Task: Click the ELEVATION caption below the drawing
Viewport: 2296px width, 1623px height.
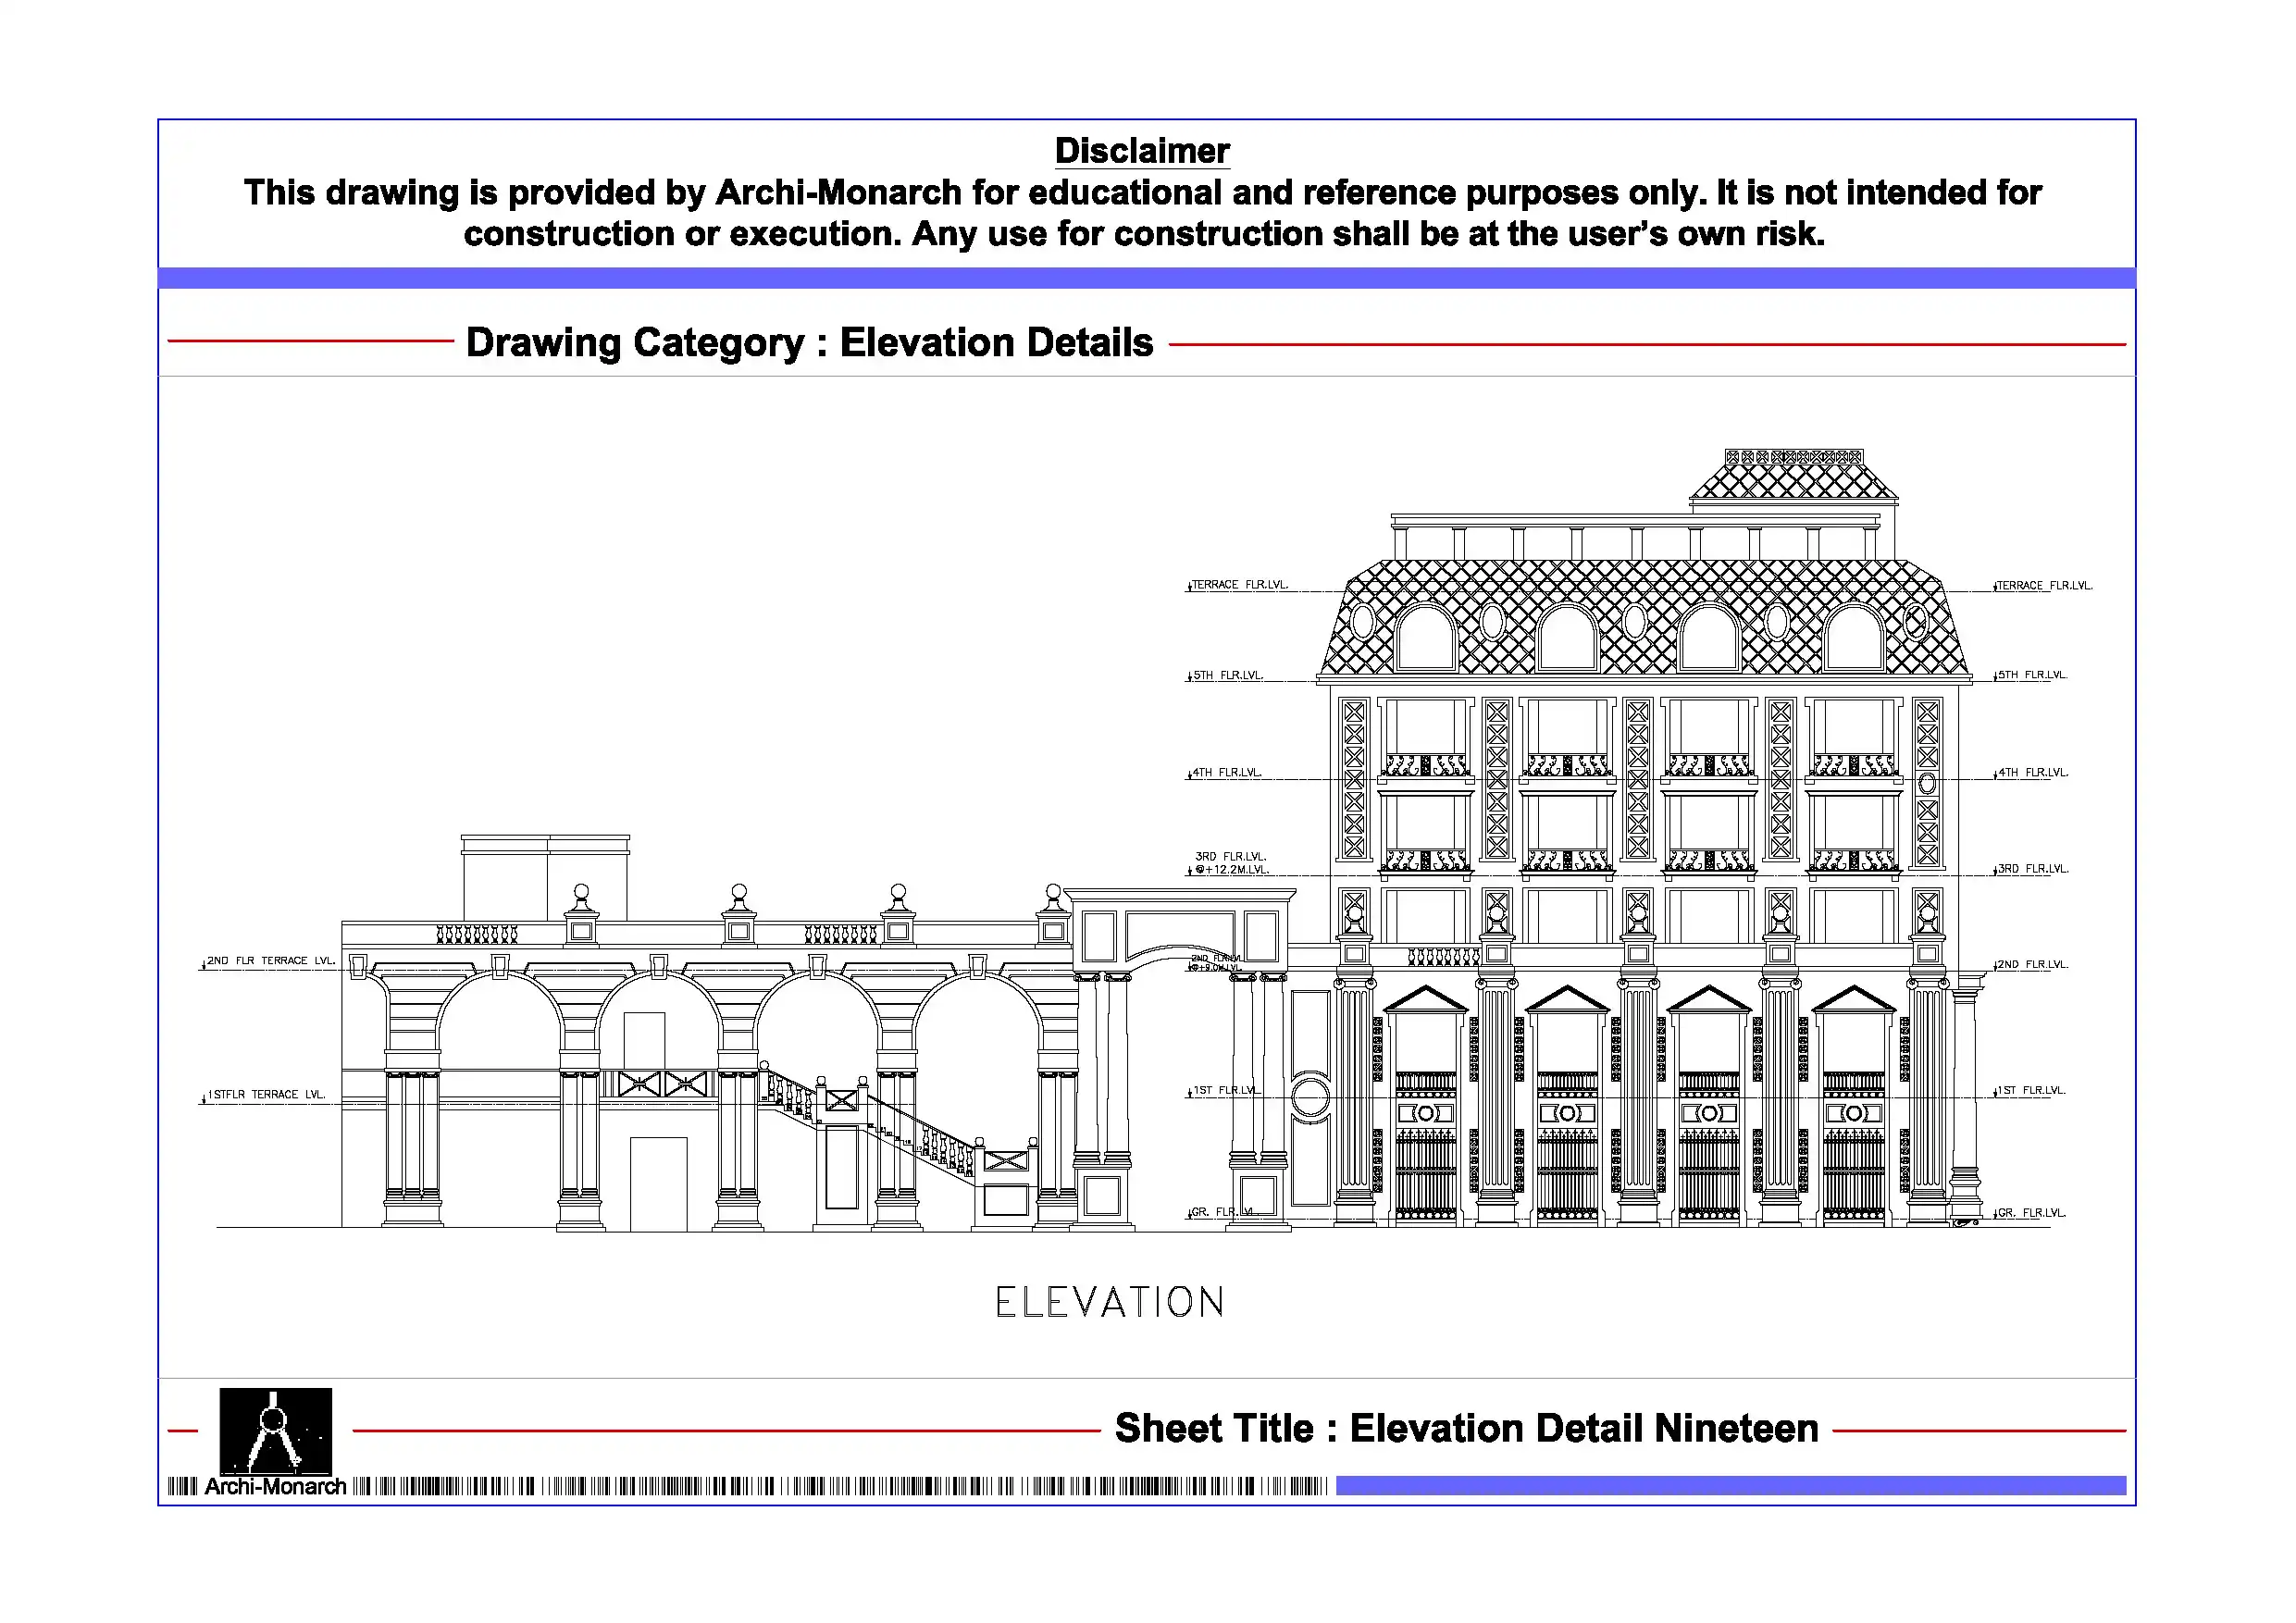Action: click(x=1109, y=1302)
